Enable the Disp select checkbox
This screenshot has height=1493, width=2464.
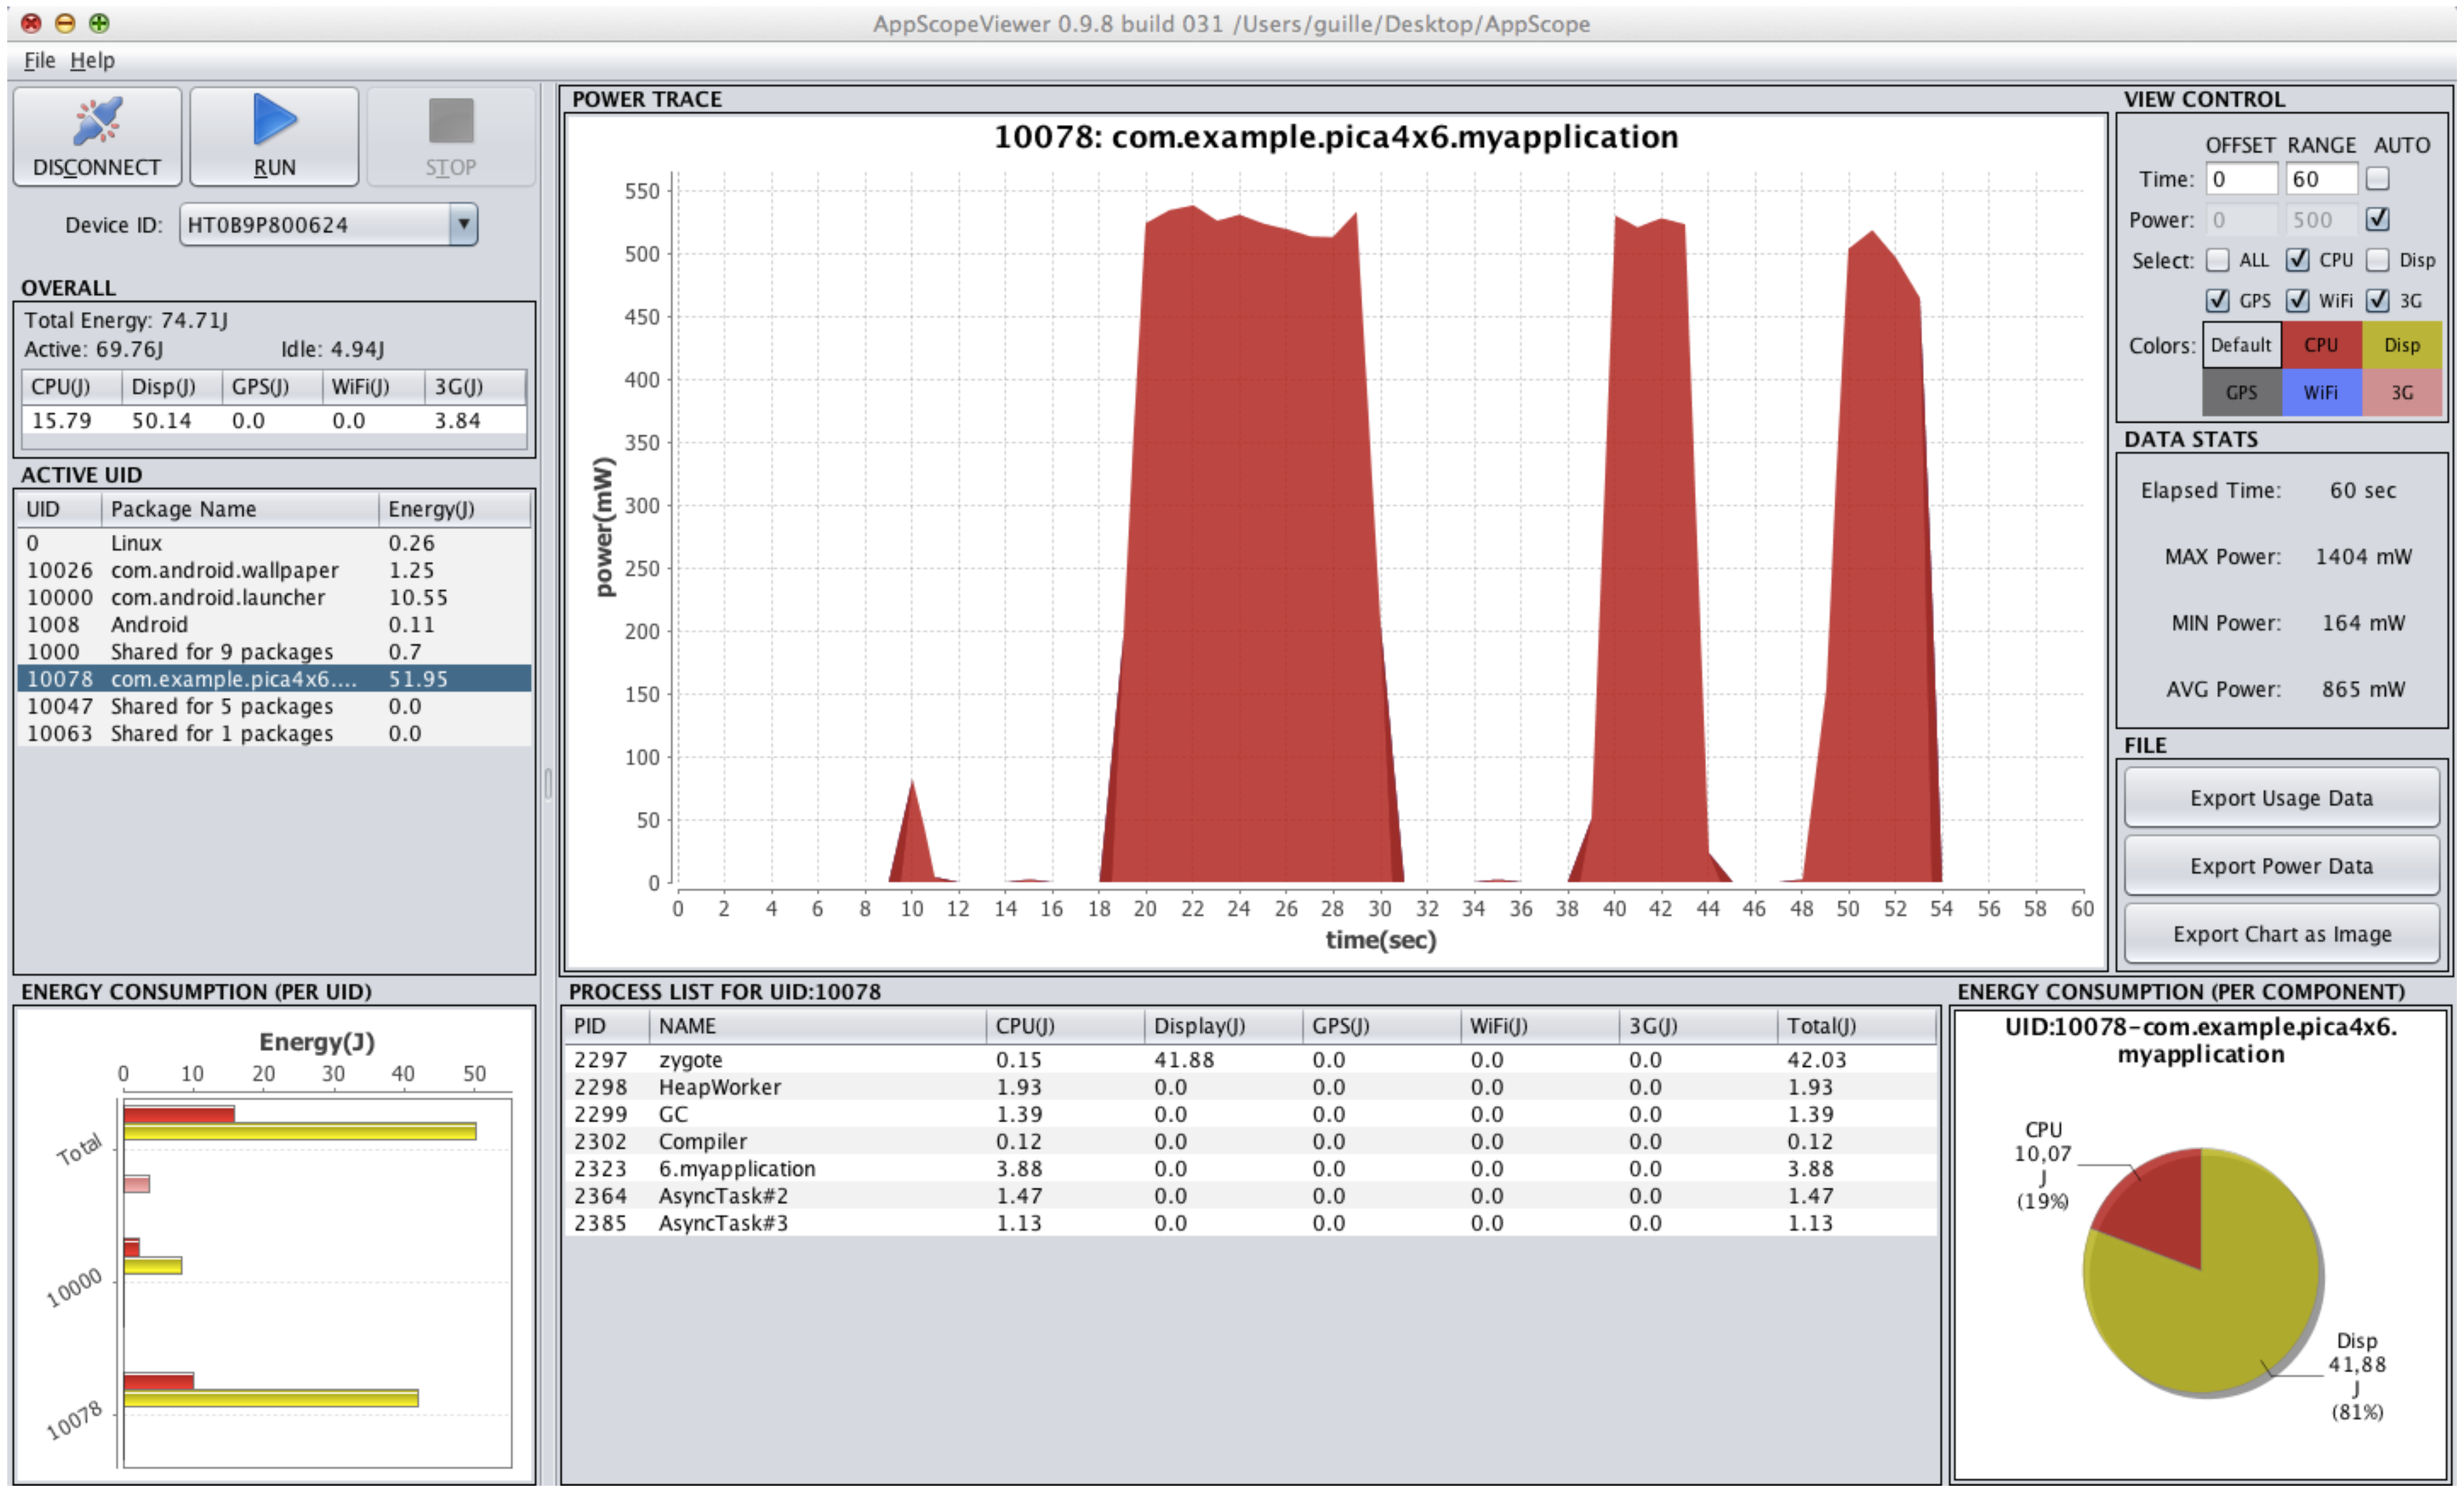[2377, 260]
